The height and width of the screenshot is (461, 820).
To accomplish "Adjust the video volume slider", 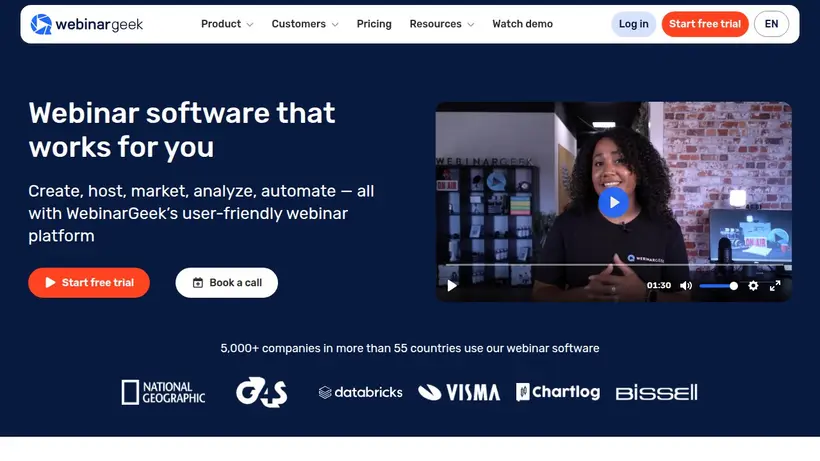I will pyautogui.click(x=719, y=286).
